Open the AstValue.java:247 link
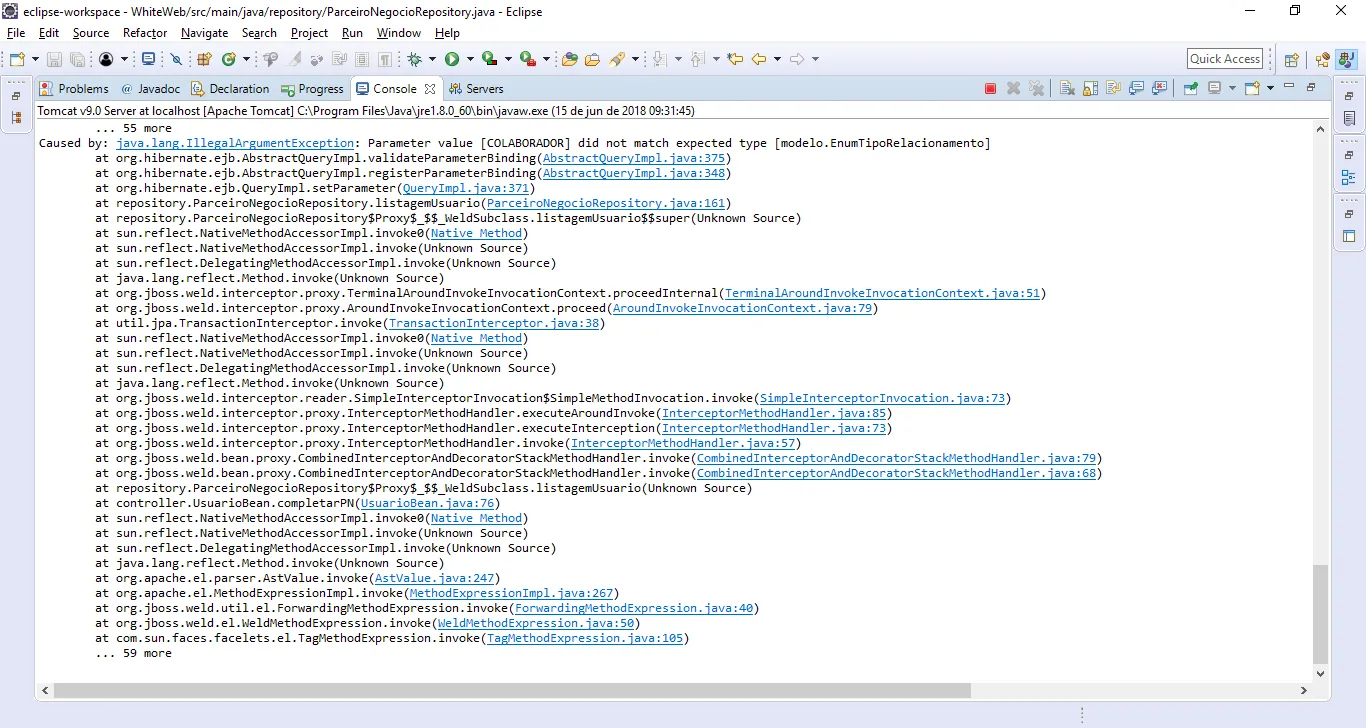 (x=434, y=578)
